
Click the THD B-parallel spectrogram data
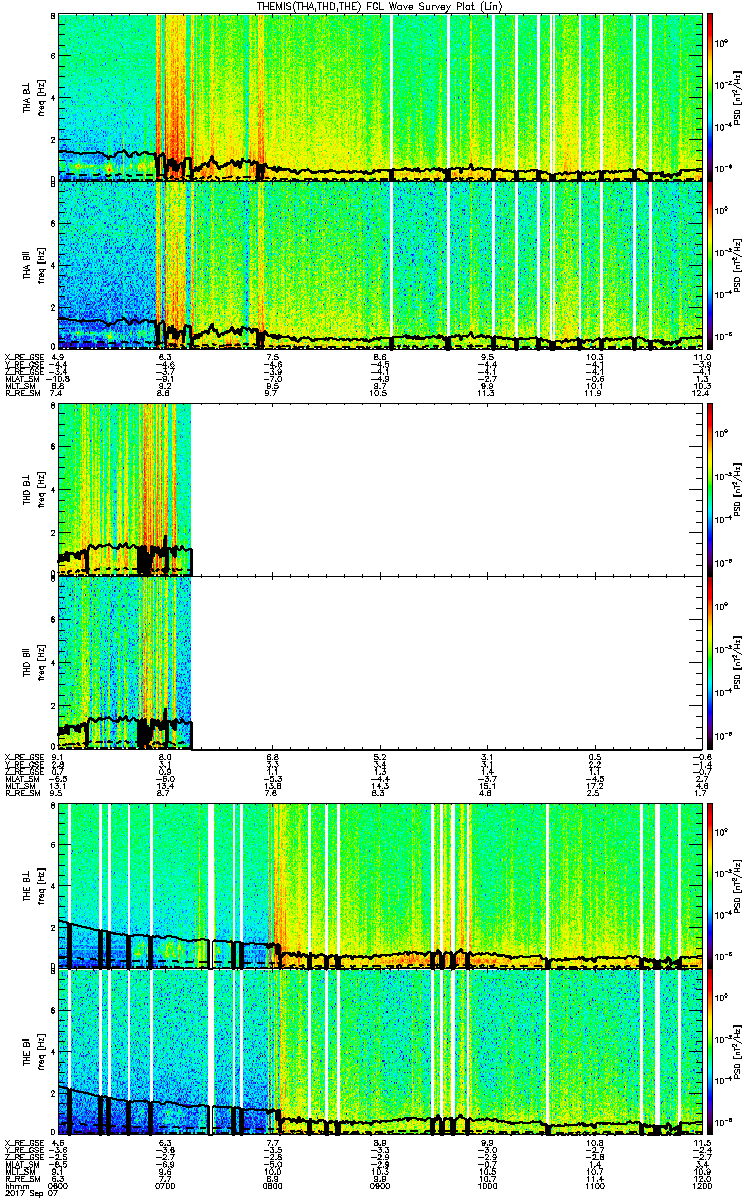(x=125, y=661)
